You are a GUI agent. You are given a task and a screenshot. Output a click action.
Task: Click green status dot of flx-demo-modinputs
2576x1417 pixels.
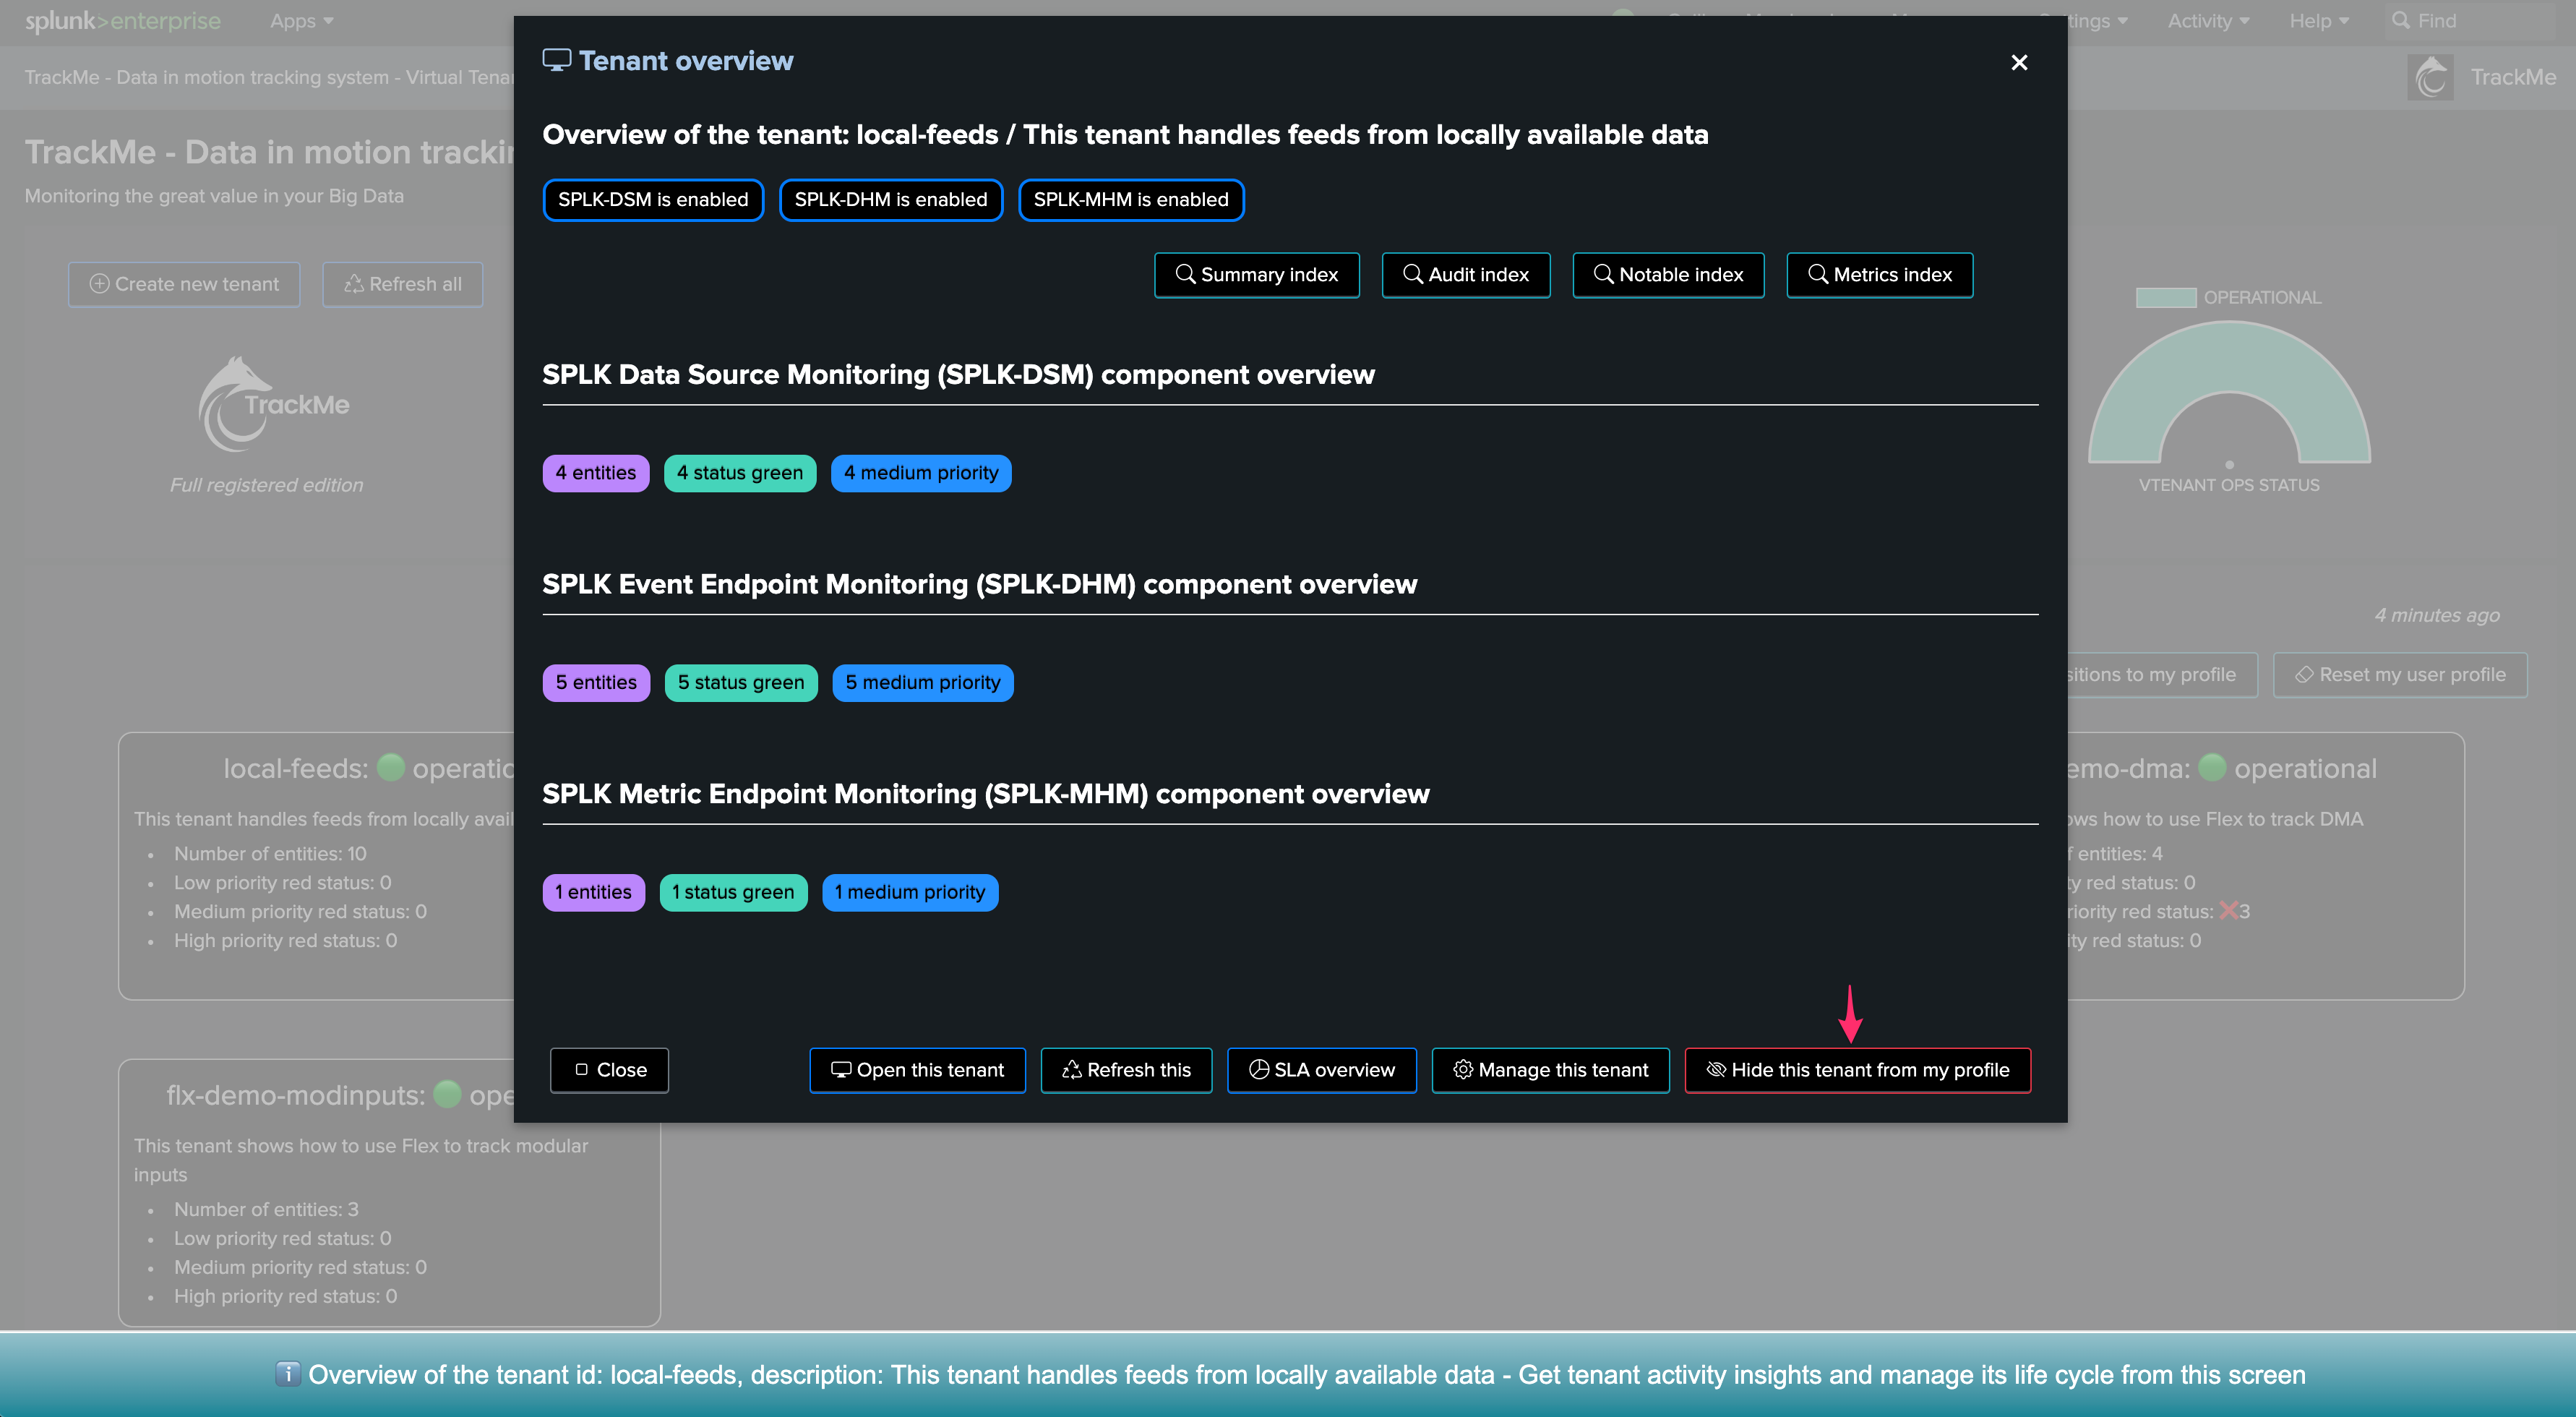(448, 1095)
